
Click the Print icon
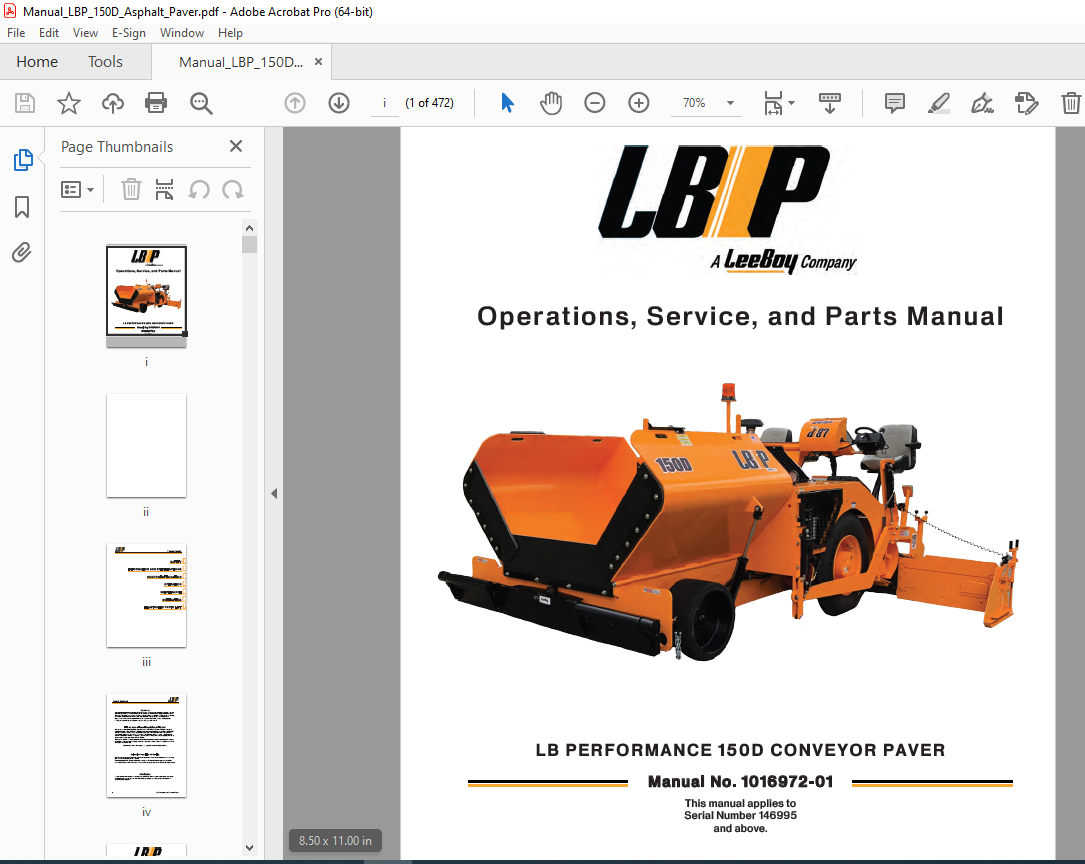click(156, 103)
